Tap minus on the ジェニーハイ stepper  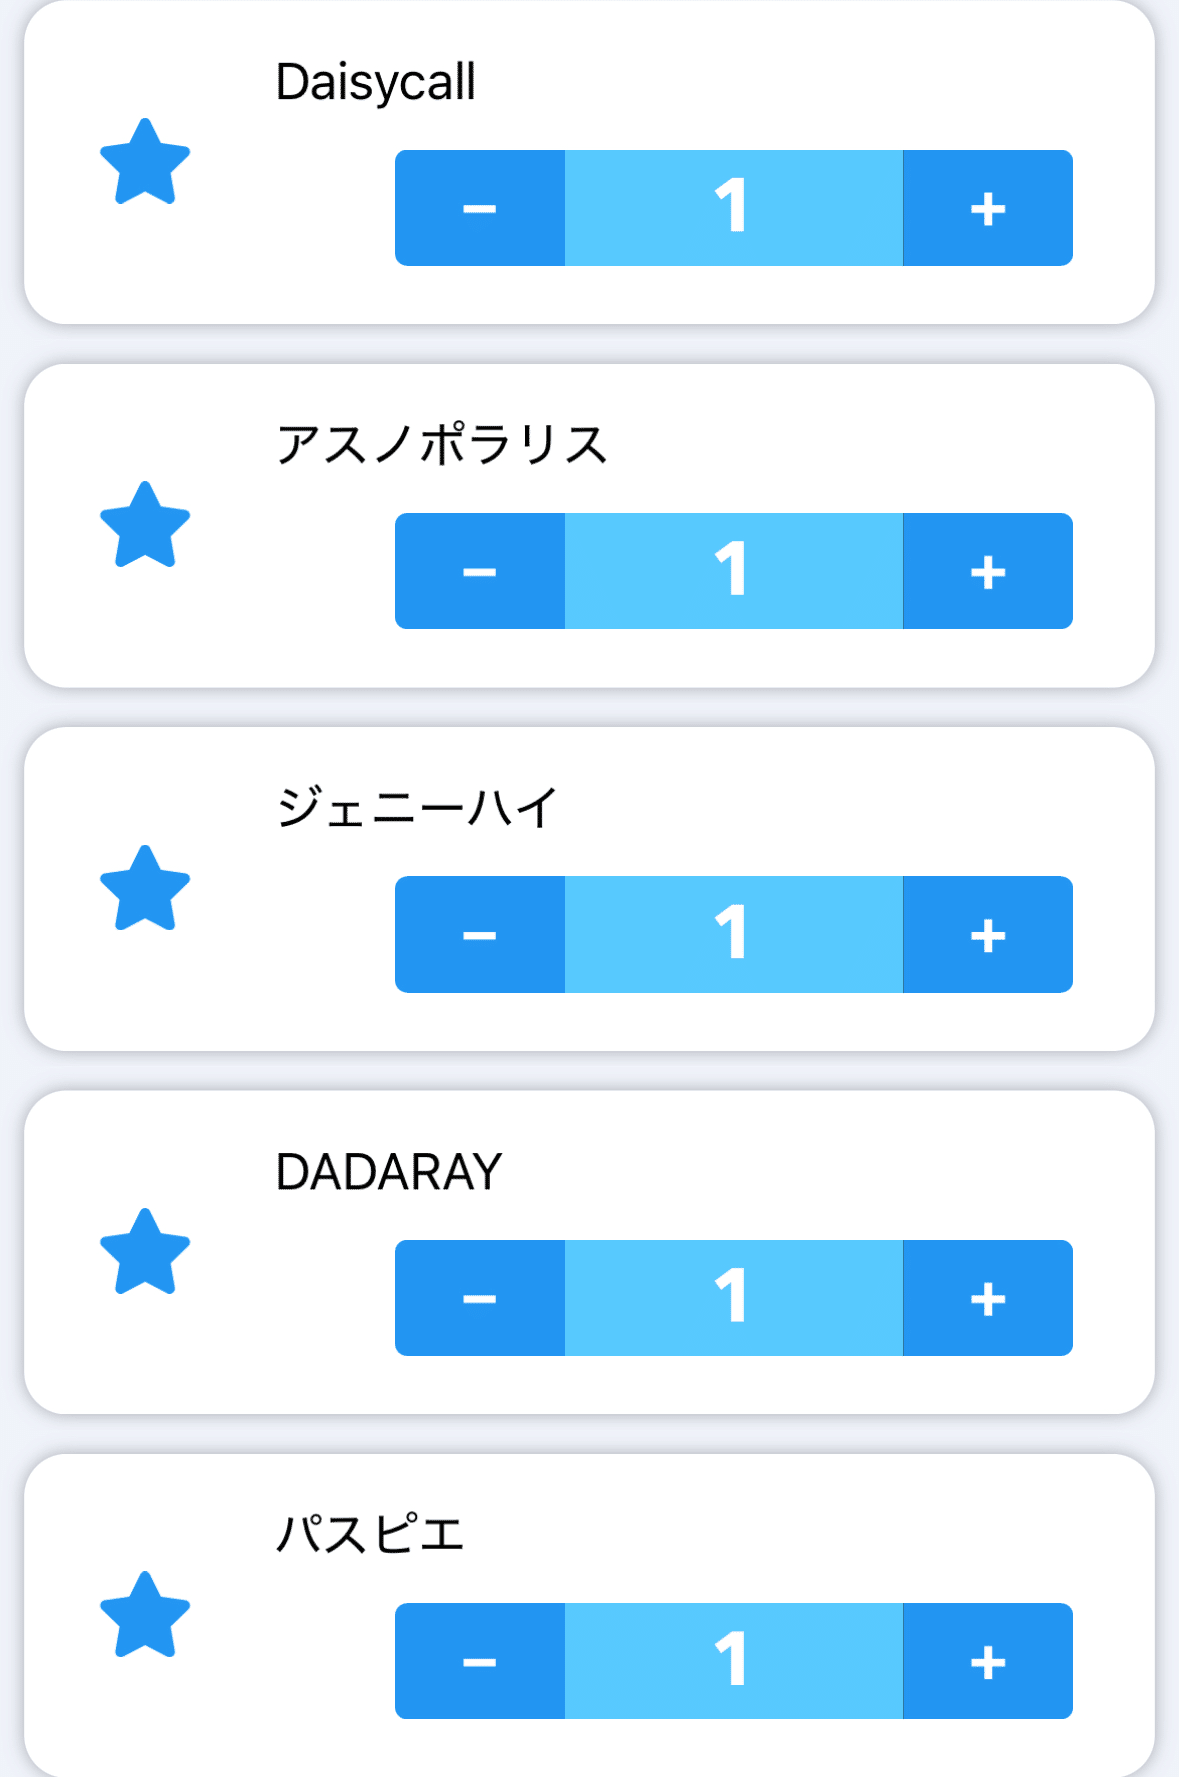point(480,935)
